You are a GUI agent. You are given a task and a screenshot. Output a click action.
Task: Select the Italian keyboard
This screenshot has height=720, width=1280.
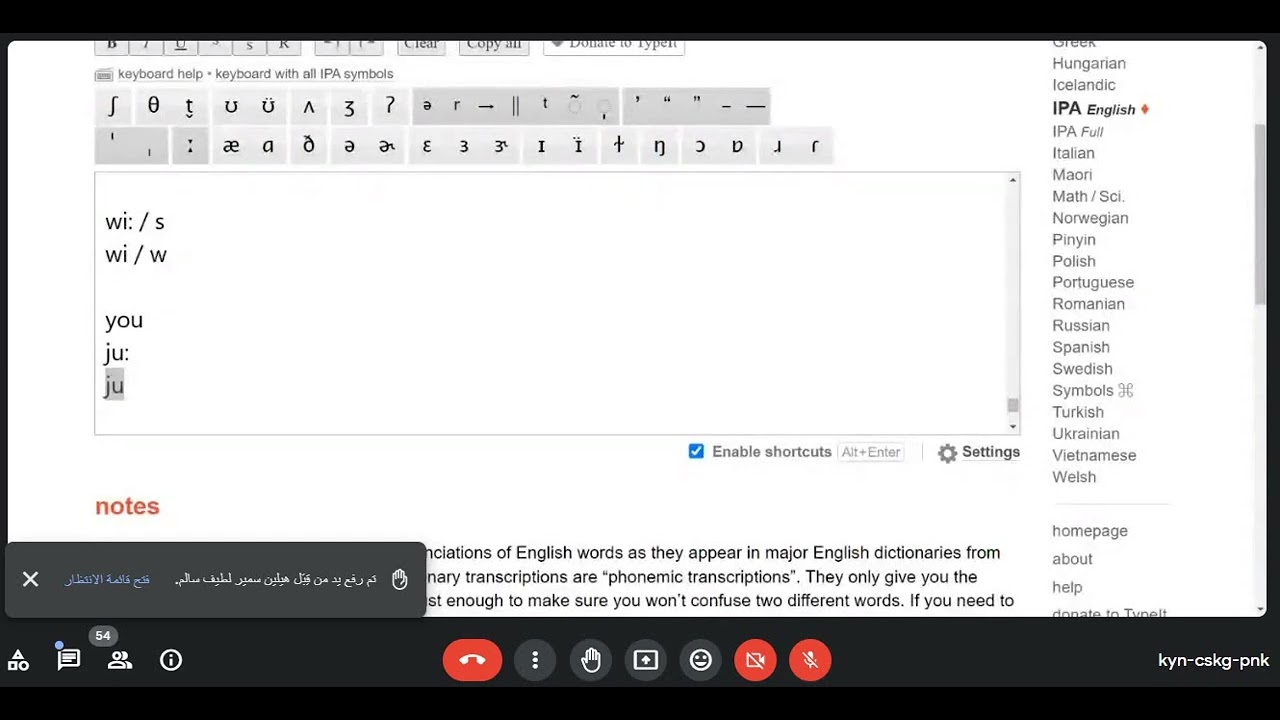coord(1073,153)
